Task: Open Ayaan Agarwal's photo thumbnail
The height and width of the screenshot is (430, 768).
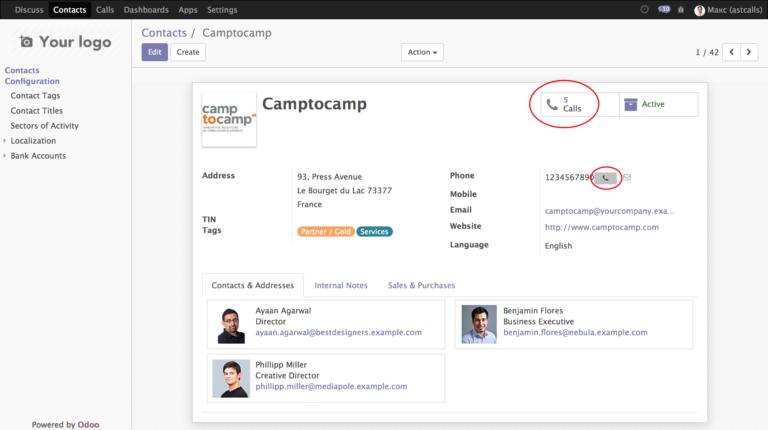Action: pos(231,324)
